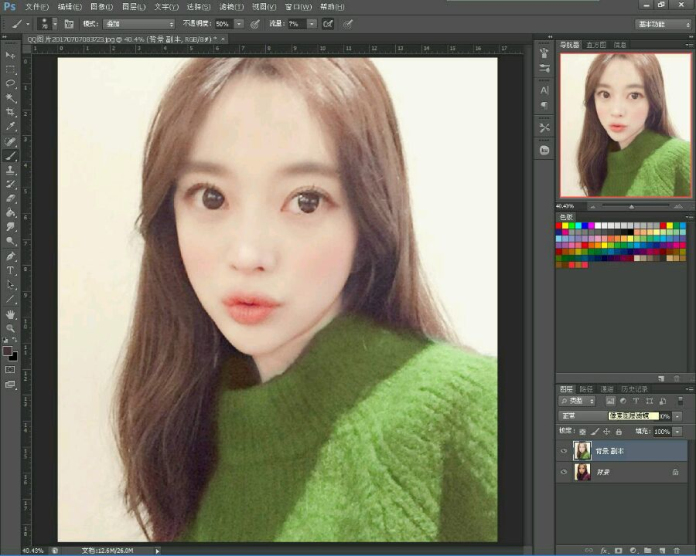696x556 pixels.
Task: Click the foreground color swatch
Action: tap(8, 352)
